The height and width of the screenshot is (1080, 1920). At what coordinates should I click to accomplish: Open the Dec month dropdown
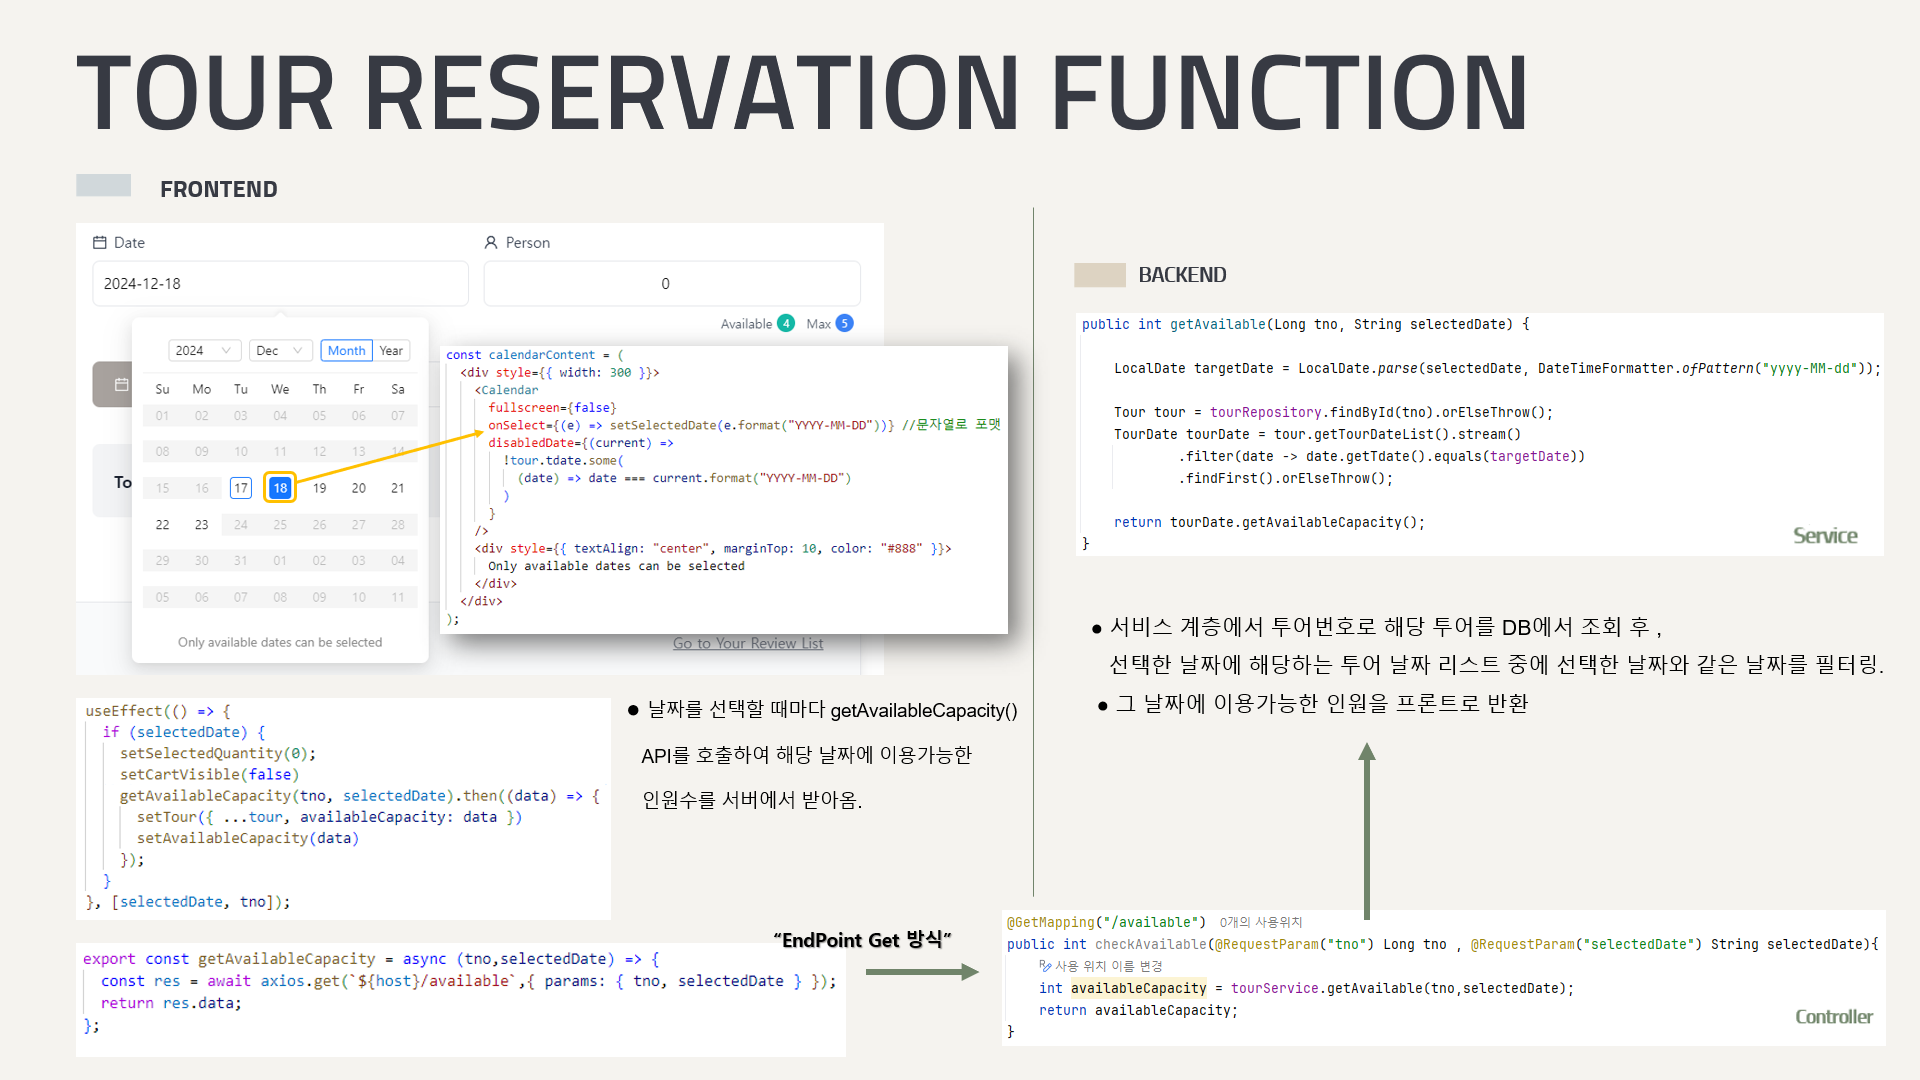(279, 351)
